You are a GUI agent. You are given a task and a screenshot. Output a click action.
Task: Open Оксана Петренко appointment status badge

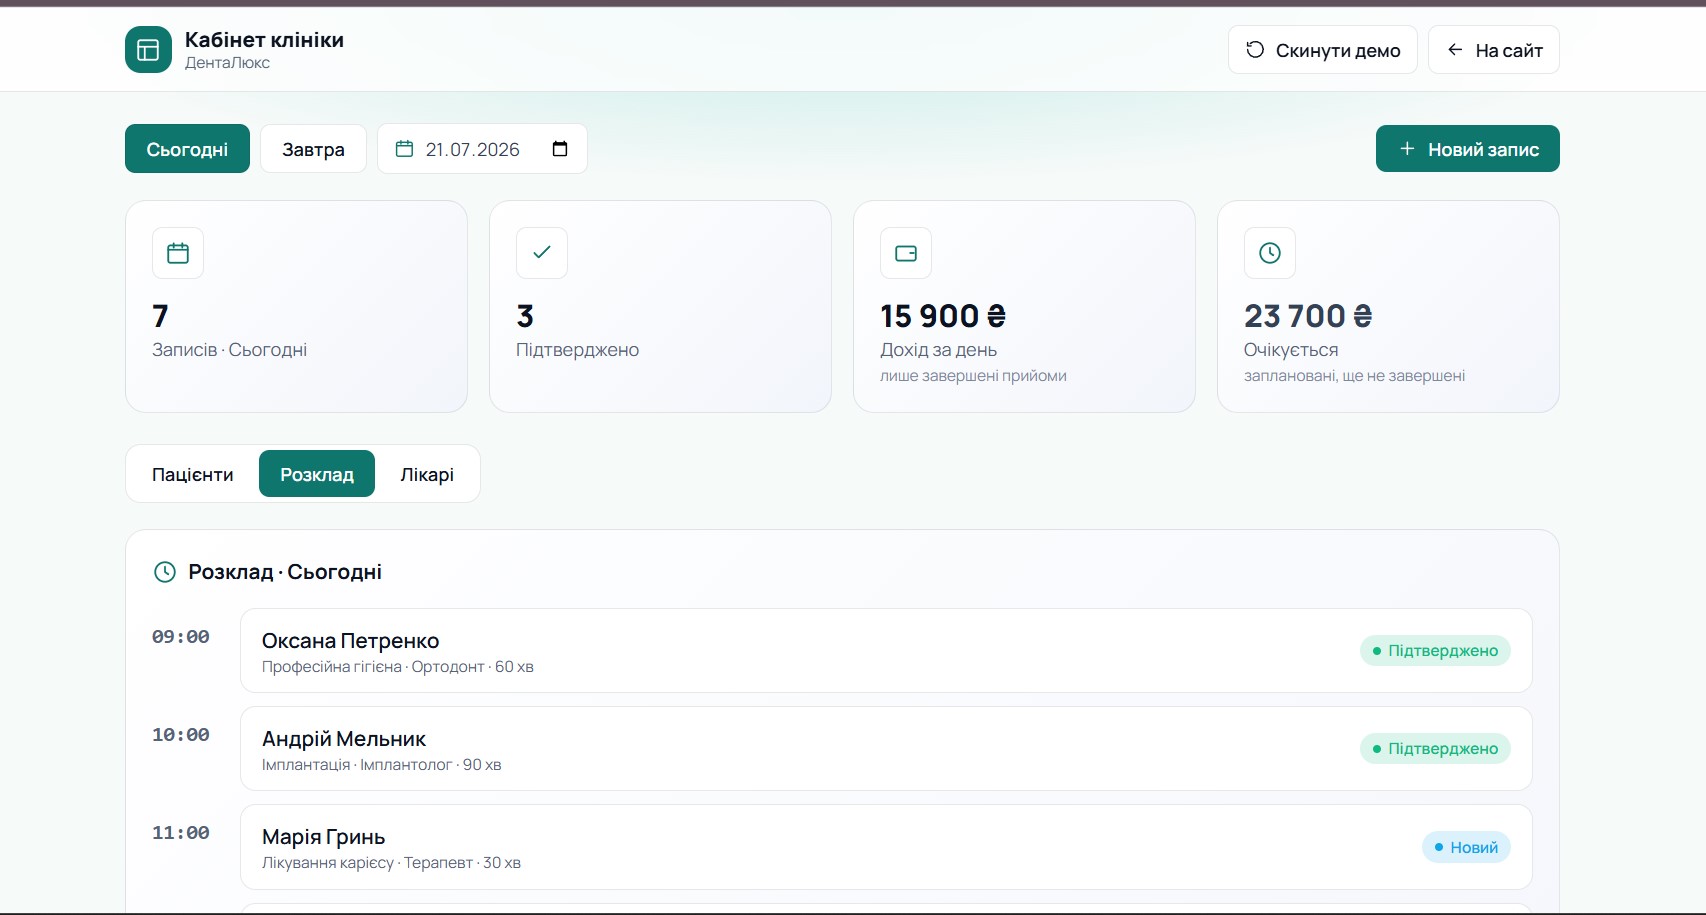[x=1435, y=651]
